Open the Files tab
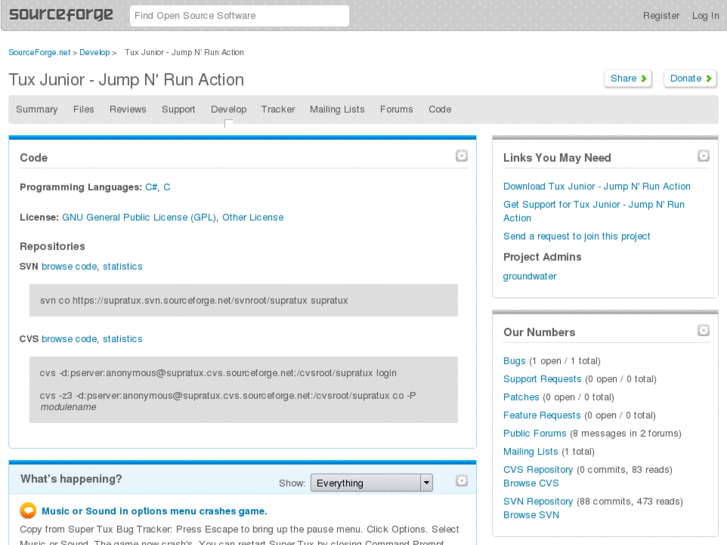Image resolution: width=727 pixels, height=545 pixels. coord(83,109)
